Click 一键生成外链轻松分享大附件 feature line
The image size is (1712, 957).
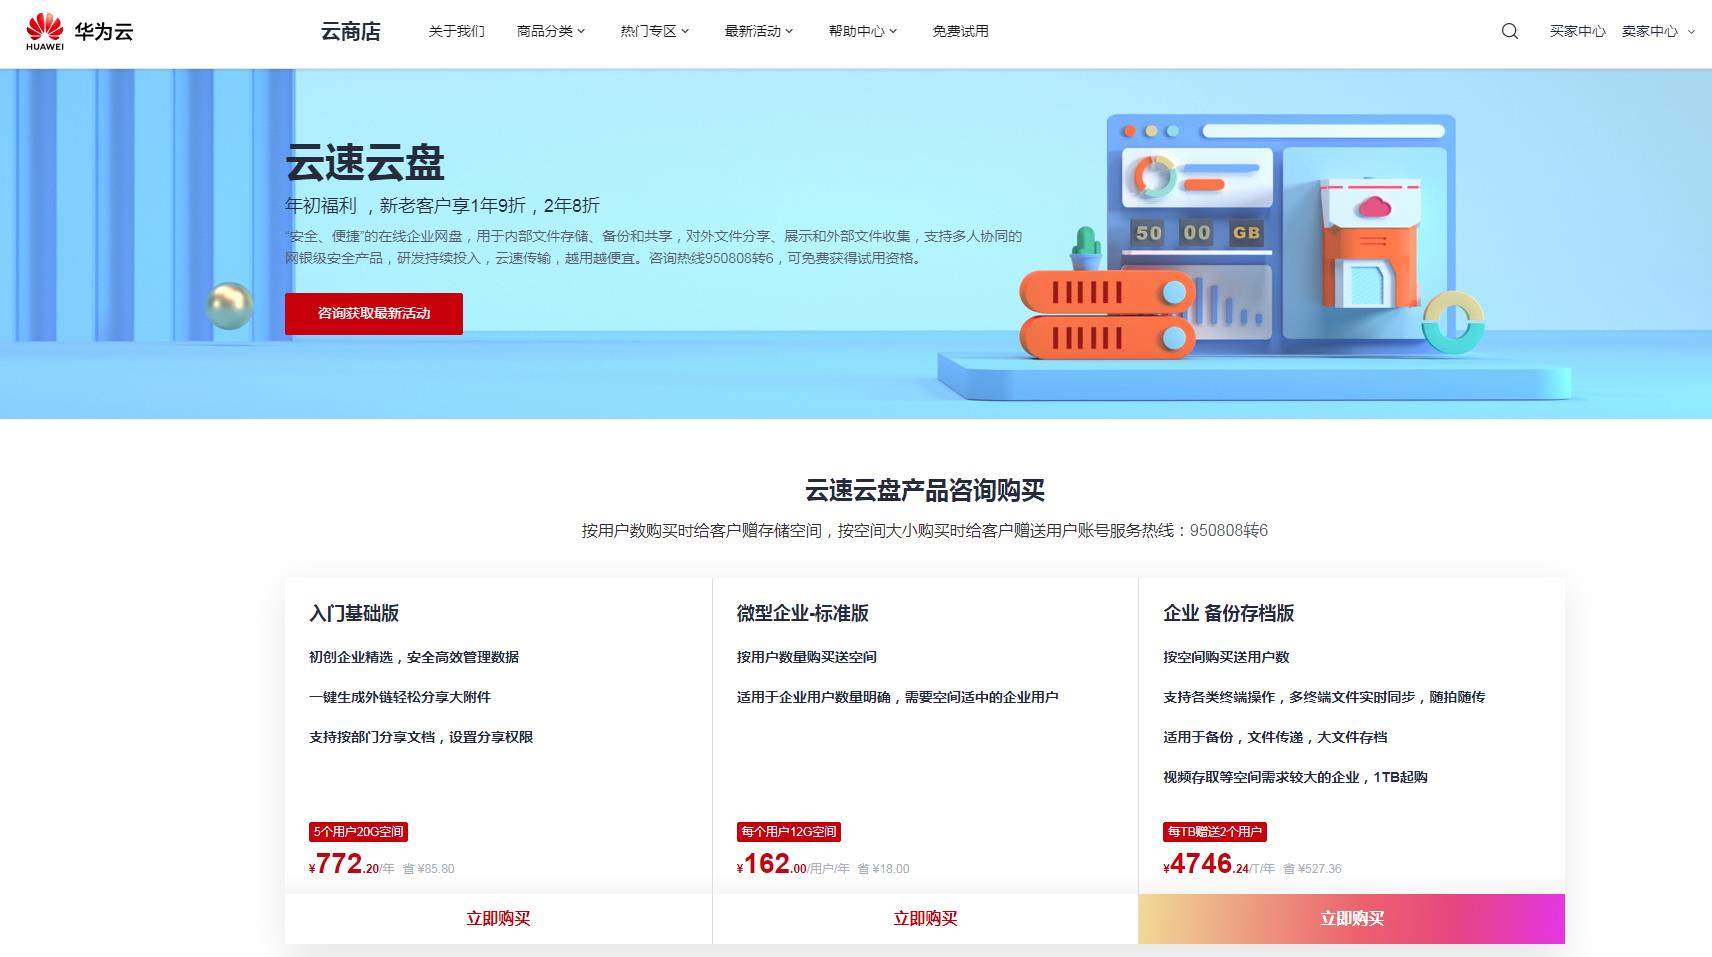[400, 697]
